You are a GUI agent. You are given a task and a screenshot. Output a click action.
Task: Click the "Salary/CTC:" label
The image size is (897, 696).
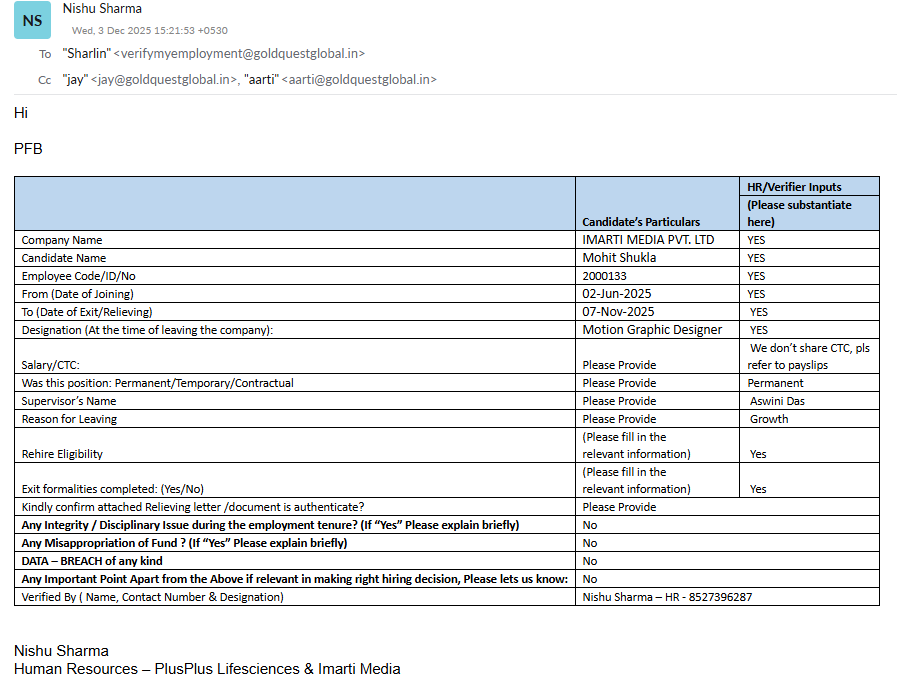(x=50, y=365)
